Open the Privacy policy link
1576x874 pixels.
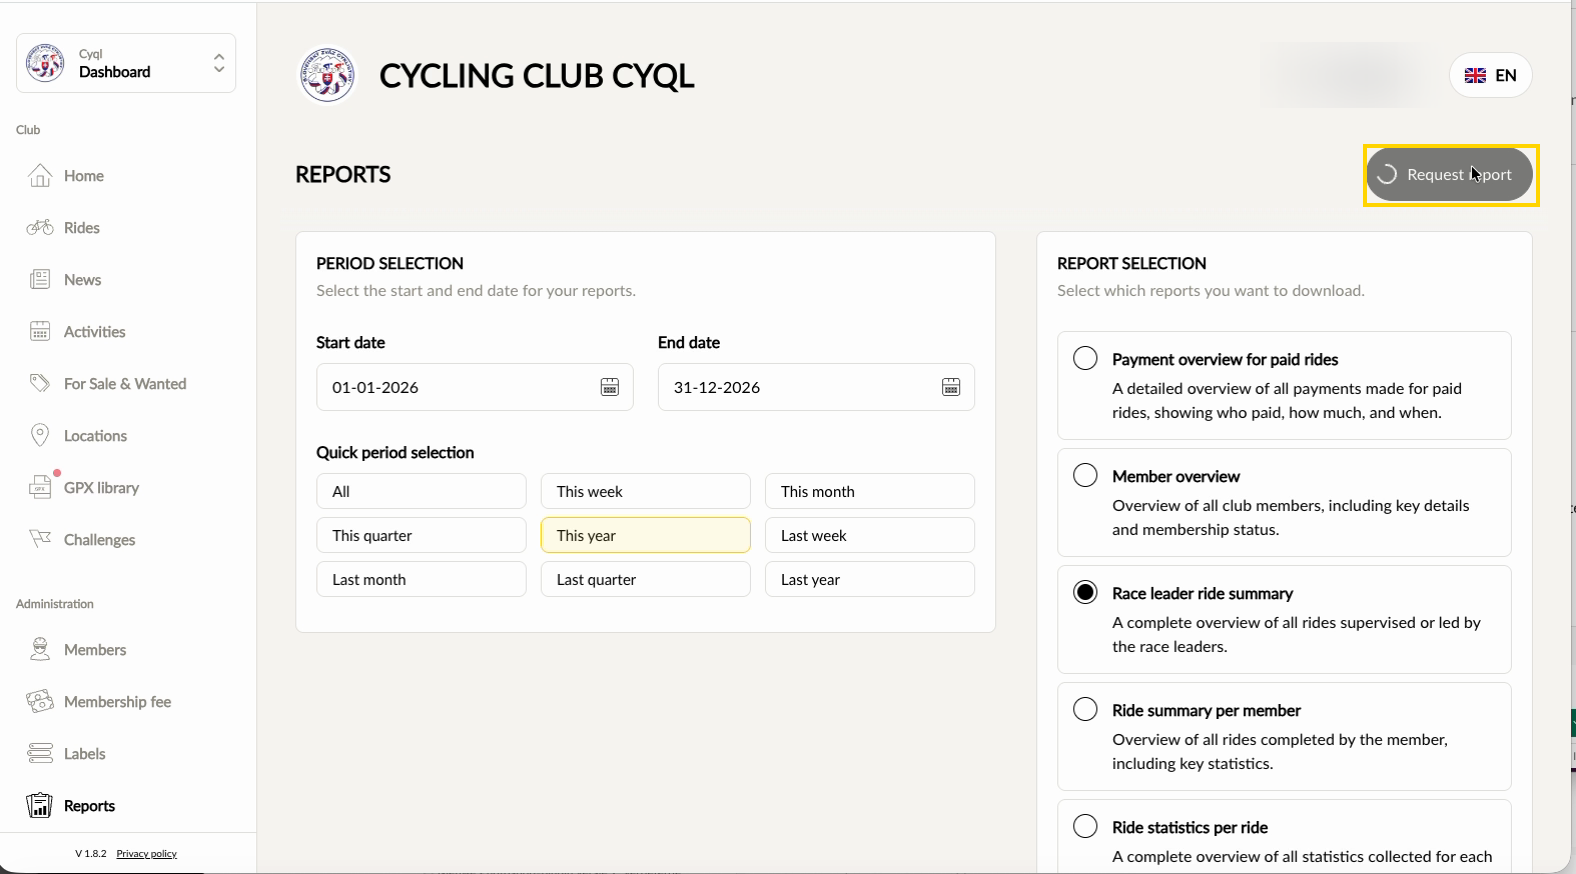click(x=146, y=854)
